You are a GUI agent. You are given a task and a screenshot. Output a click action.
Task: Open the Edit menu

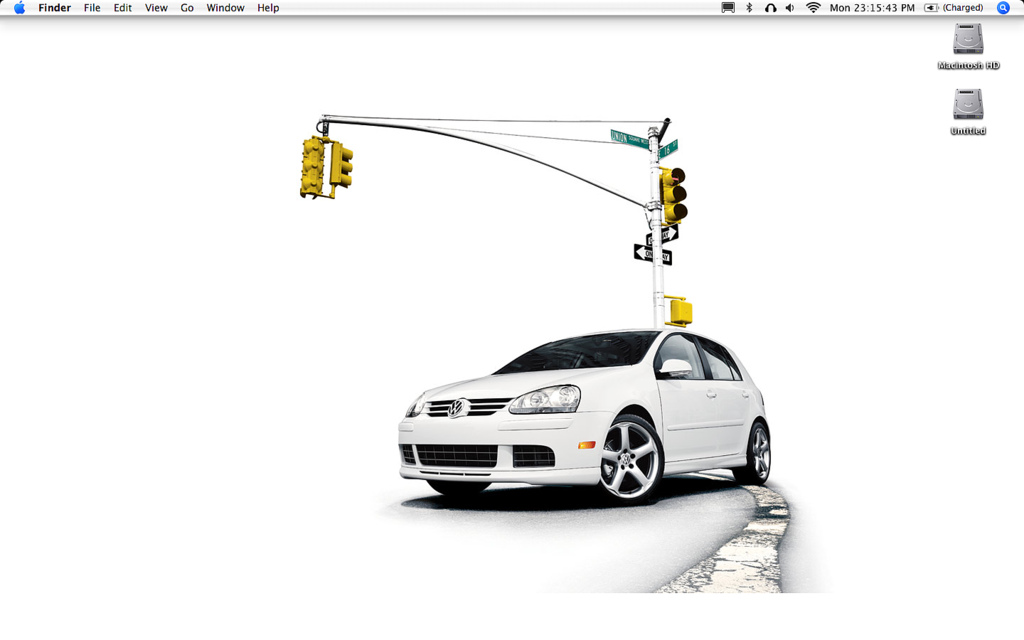(x=122, y=8)
